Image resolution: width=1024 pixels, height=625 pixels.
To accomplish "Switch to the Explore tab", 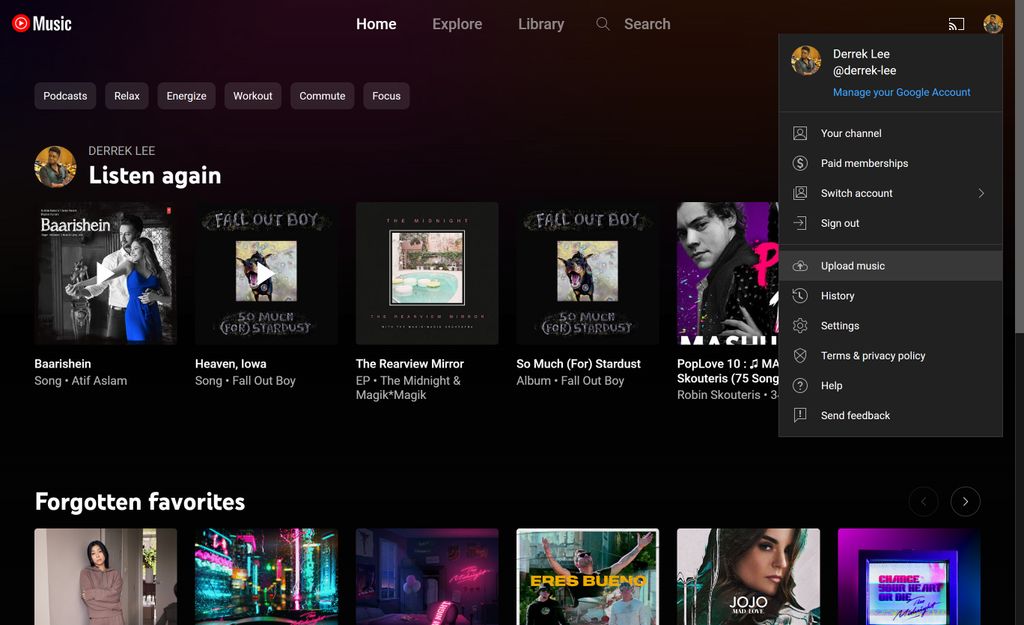I will tap(457, 23).
